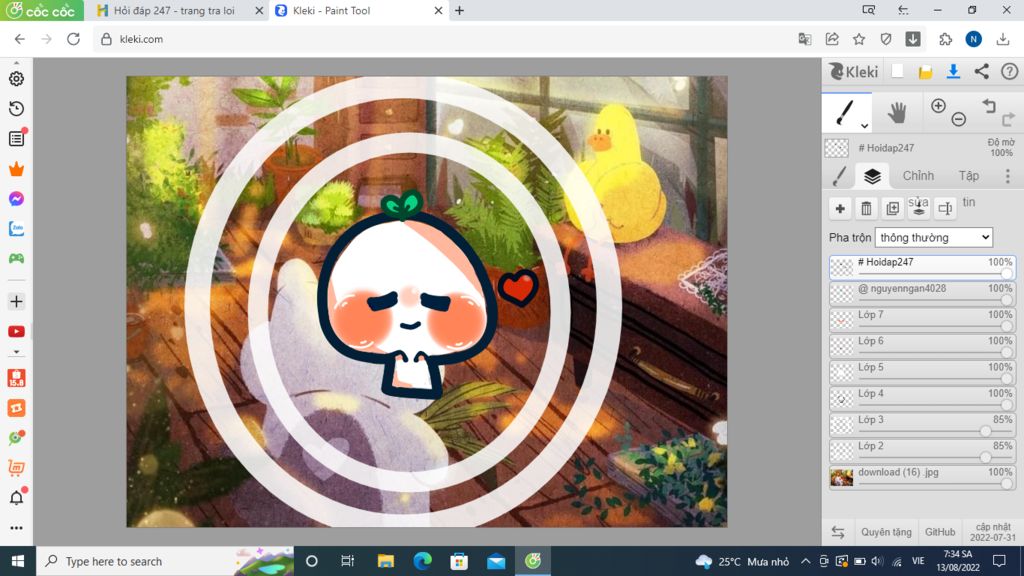Redo the action in Kleki
The width and height of the screenshot is (1024, 576).
pyautogui.click(x=1009, y=119)
